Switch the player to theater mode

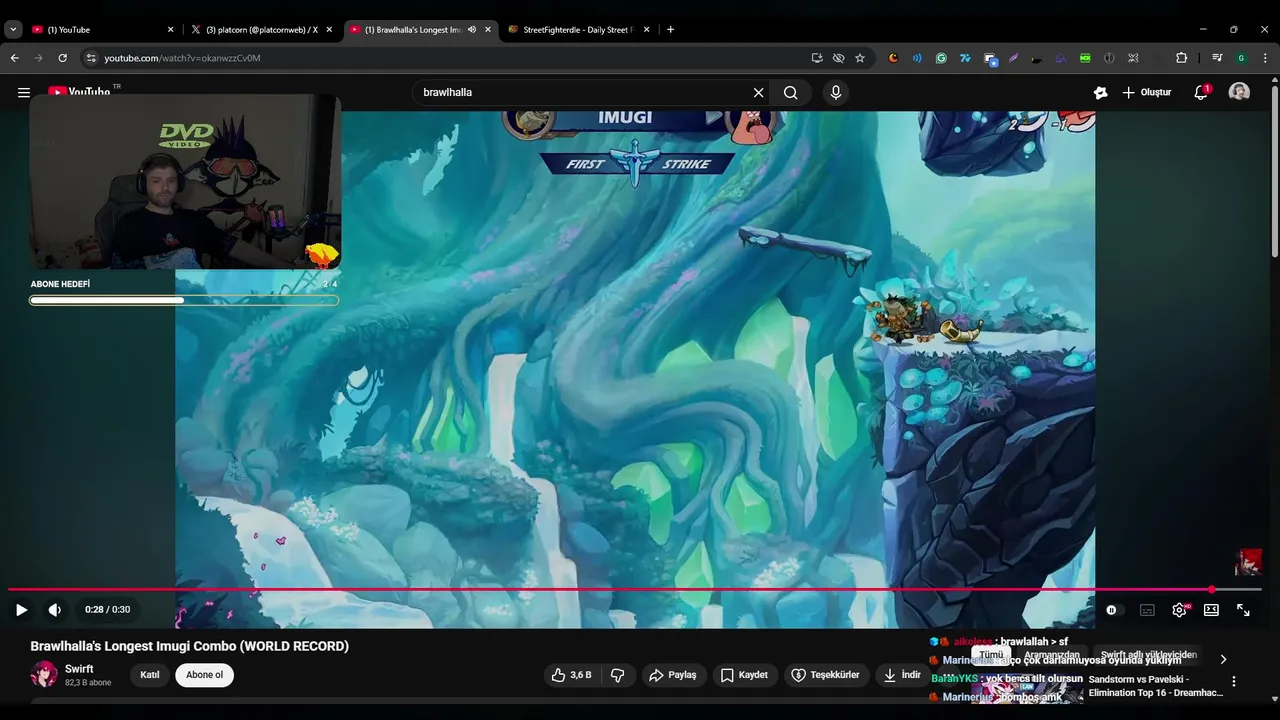pos(1211,610)
